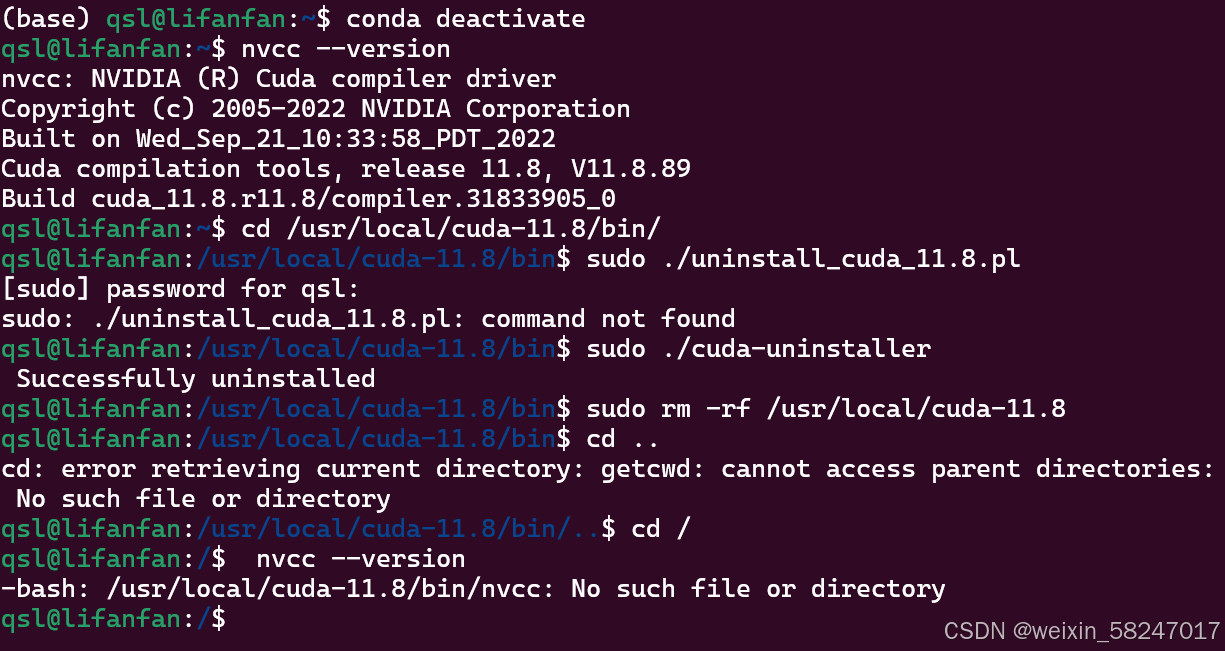Click the 'NVIDIA (R) Cuda compiler driver' line
Screen dimensions: 1225x651
point(278,79)
